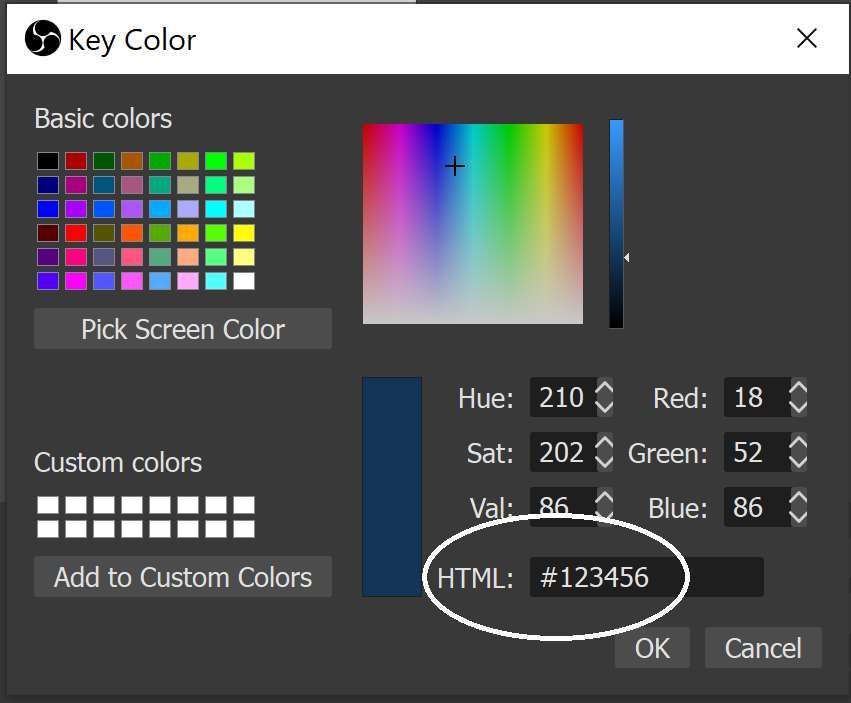Select the first Custom colors slot
This screenshot has height=703, width=851.
(48, 505)
